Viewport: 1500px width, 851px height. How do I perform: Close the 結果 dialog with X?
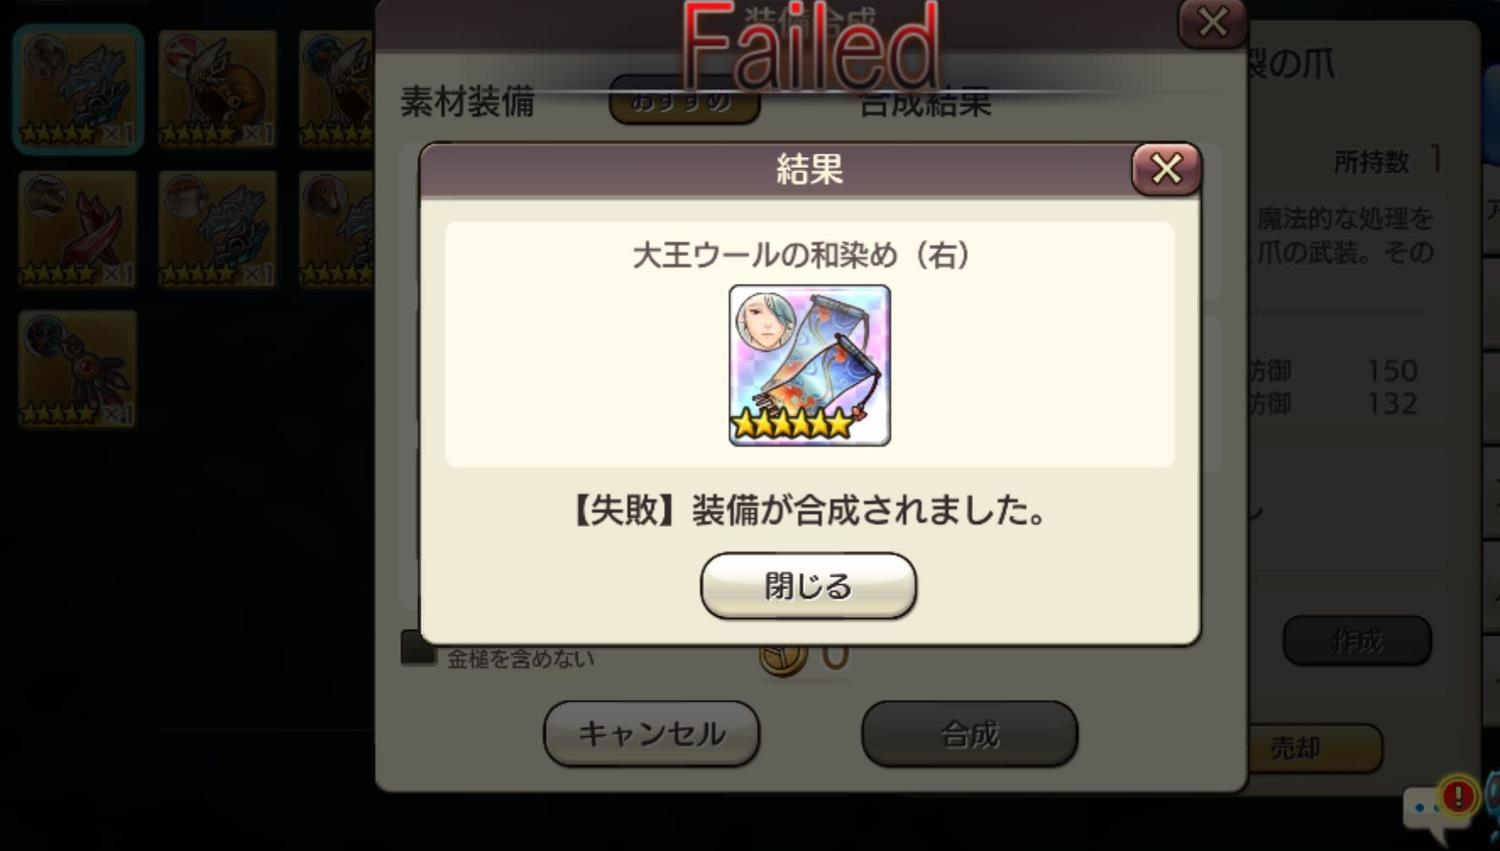click(1166, 169)
